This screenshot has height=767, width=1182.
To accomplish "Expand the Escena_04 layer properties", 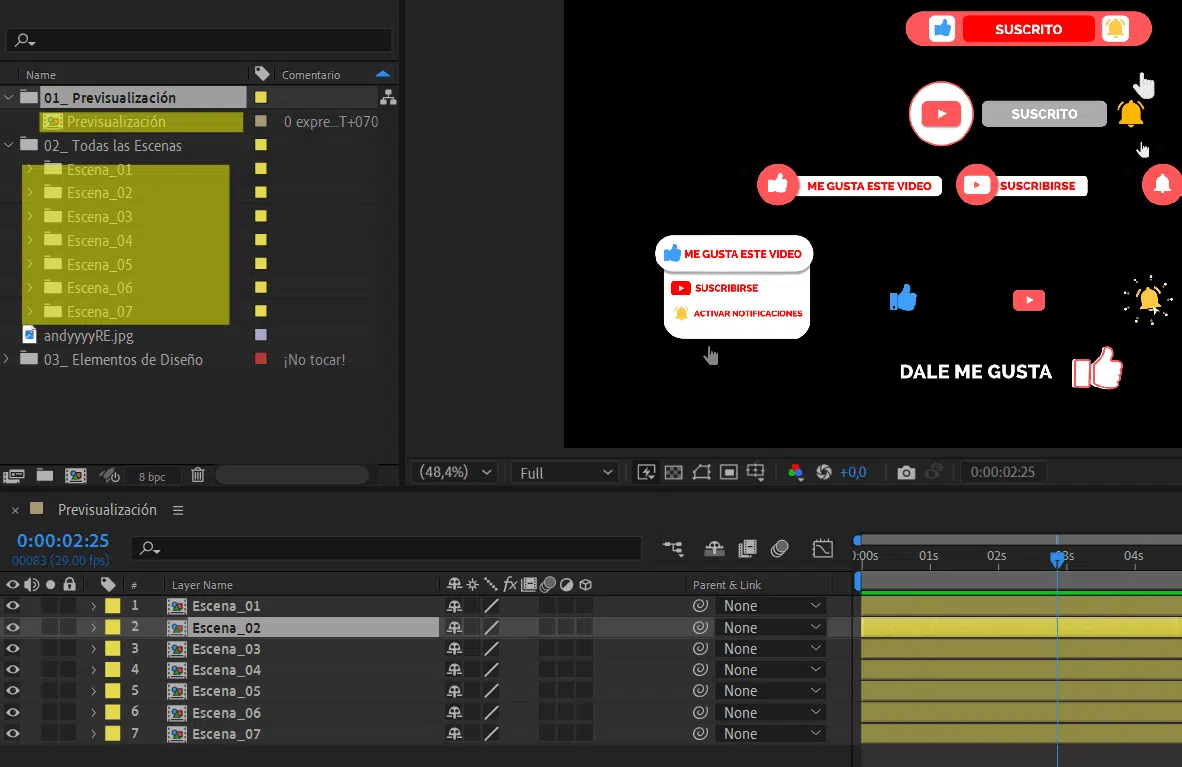I will click(x=93, y=670).
